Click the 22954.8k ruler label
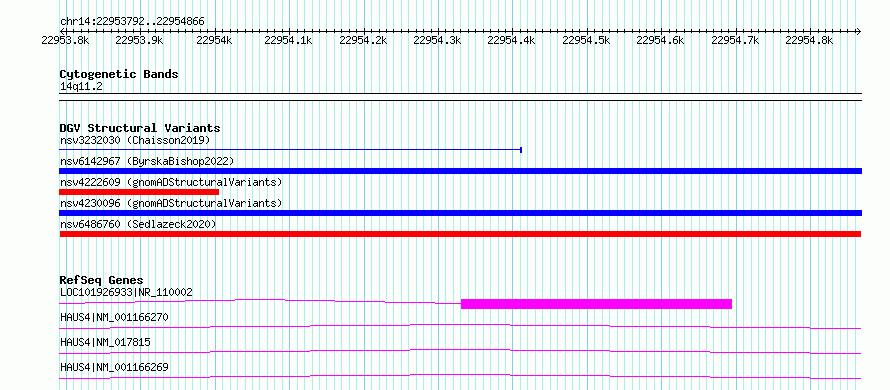The image size is (890, 390). coord(809,41)
